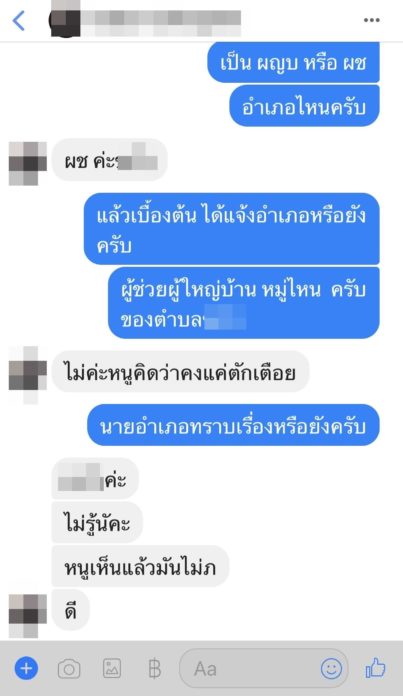
Task: Go back using the top-left chevron
Action: click(18, 20)
